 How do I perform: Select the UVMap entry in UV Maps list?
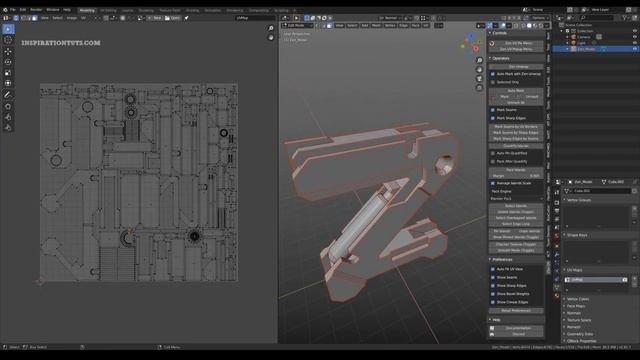tap(596, 280)
